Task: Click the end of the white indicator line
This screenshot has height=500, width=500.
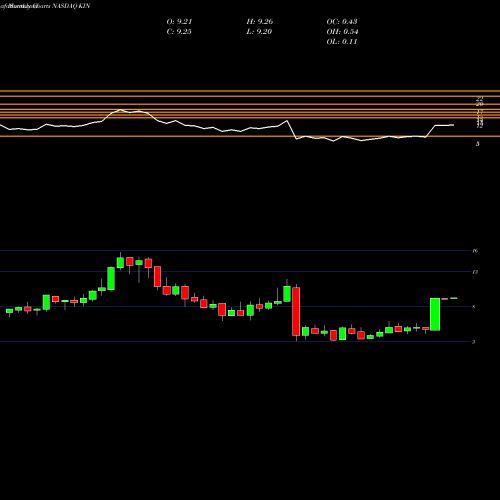Action: click(x=453, y=125)
